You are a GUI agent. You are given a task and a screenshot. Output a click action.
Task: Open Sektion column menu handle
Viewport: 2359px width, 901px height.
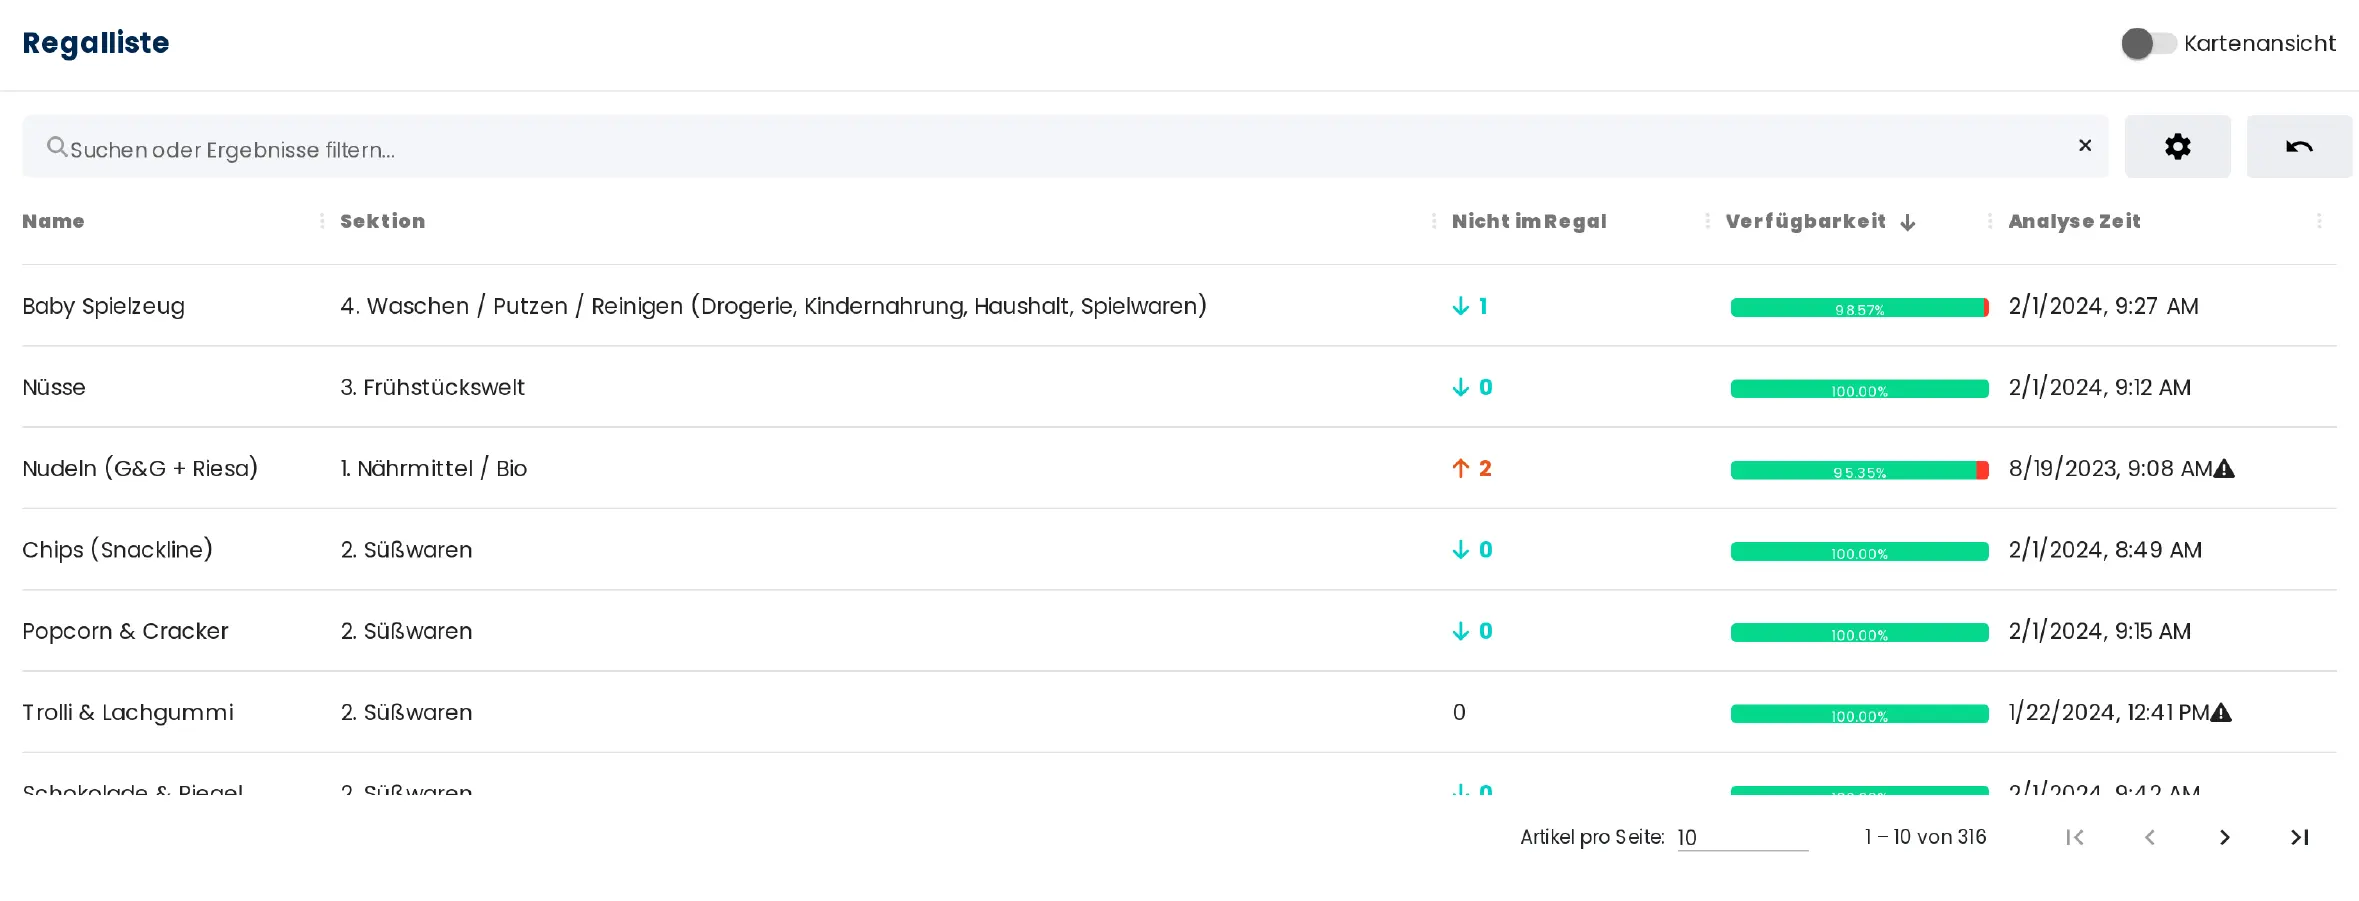pos(1433,222)
